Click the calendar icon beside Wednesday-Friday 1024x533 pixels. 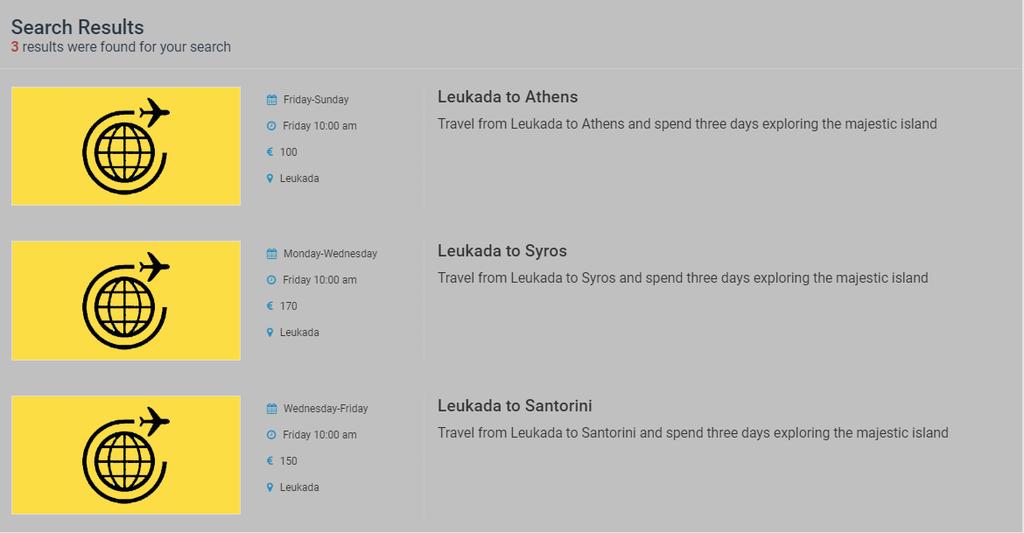pos(272,408)
